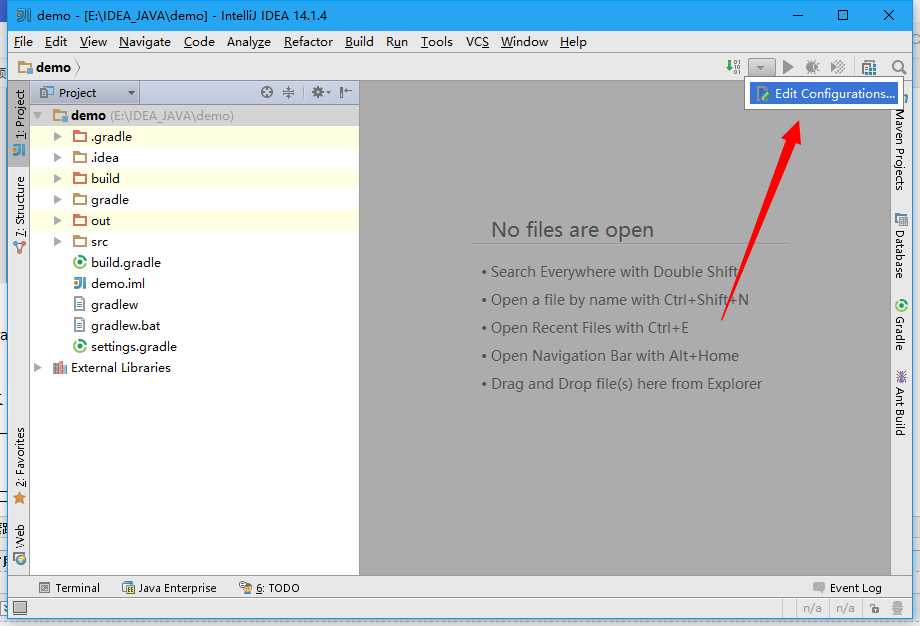The image size is (920, 626).
Task: Open the Event Log
Action: tap(848, 587)
